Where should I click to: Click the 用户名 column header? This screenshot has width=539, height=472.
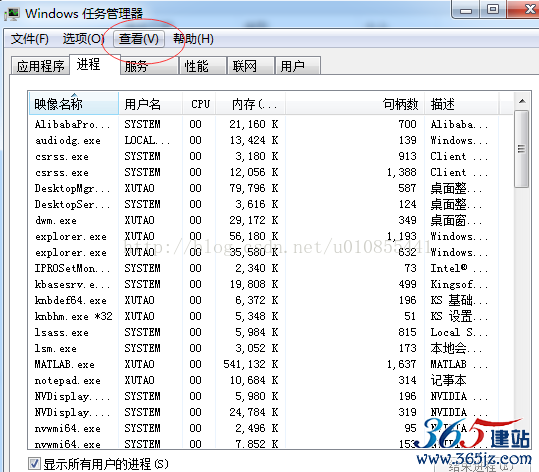coord(151,104)
